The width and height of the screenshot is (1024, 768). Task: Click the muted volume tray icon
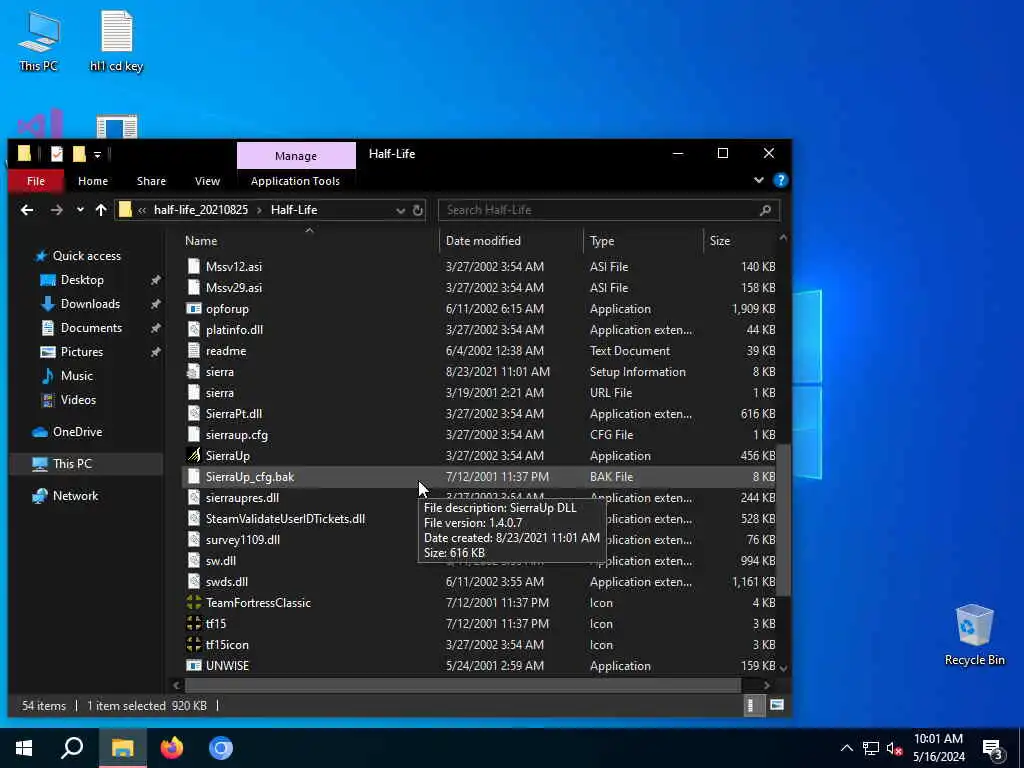[894, 748]
